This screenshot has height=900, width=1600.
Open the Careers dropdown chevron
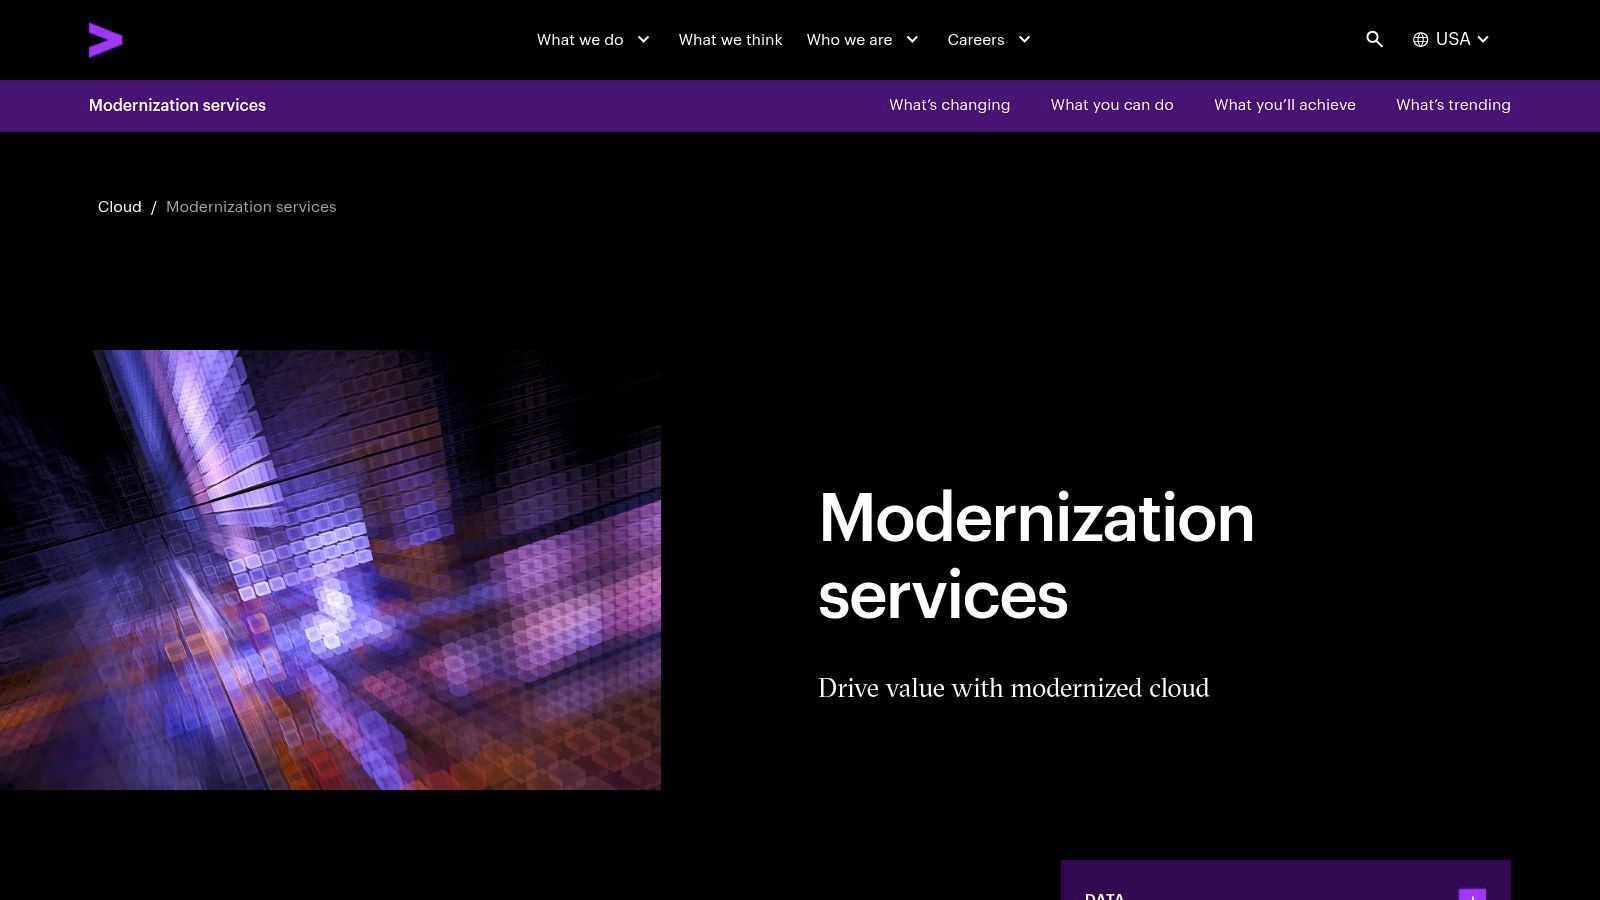(1024, 40)
